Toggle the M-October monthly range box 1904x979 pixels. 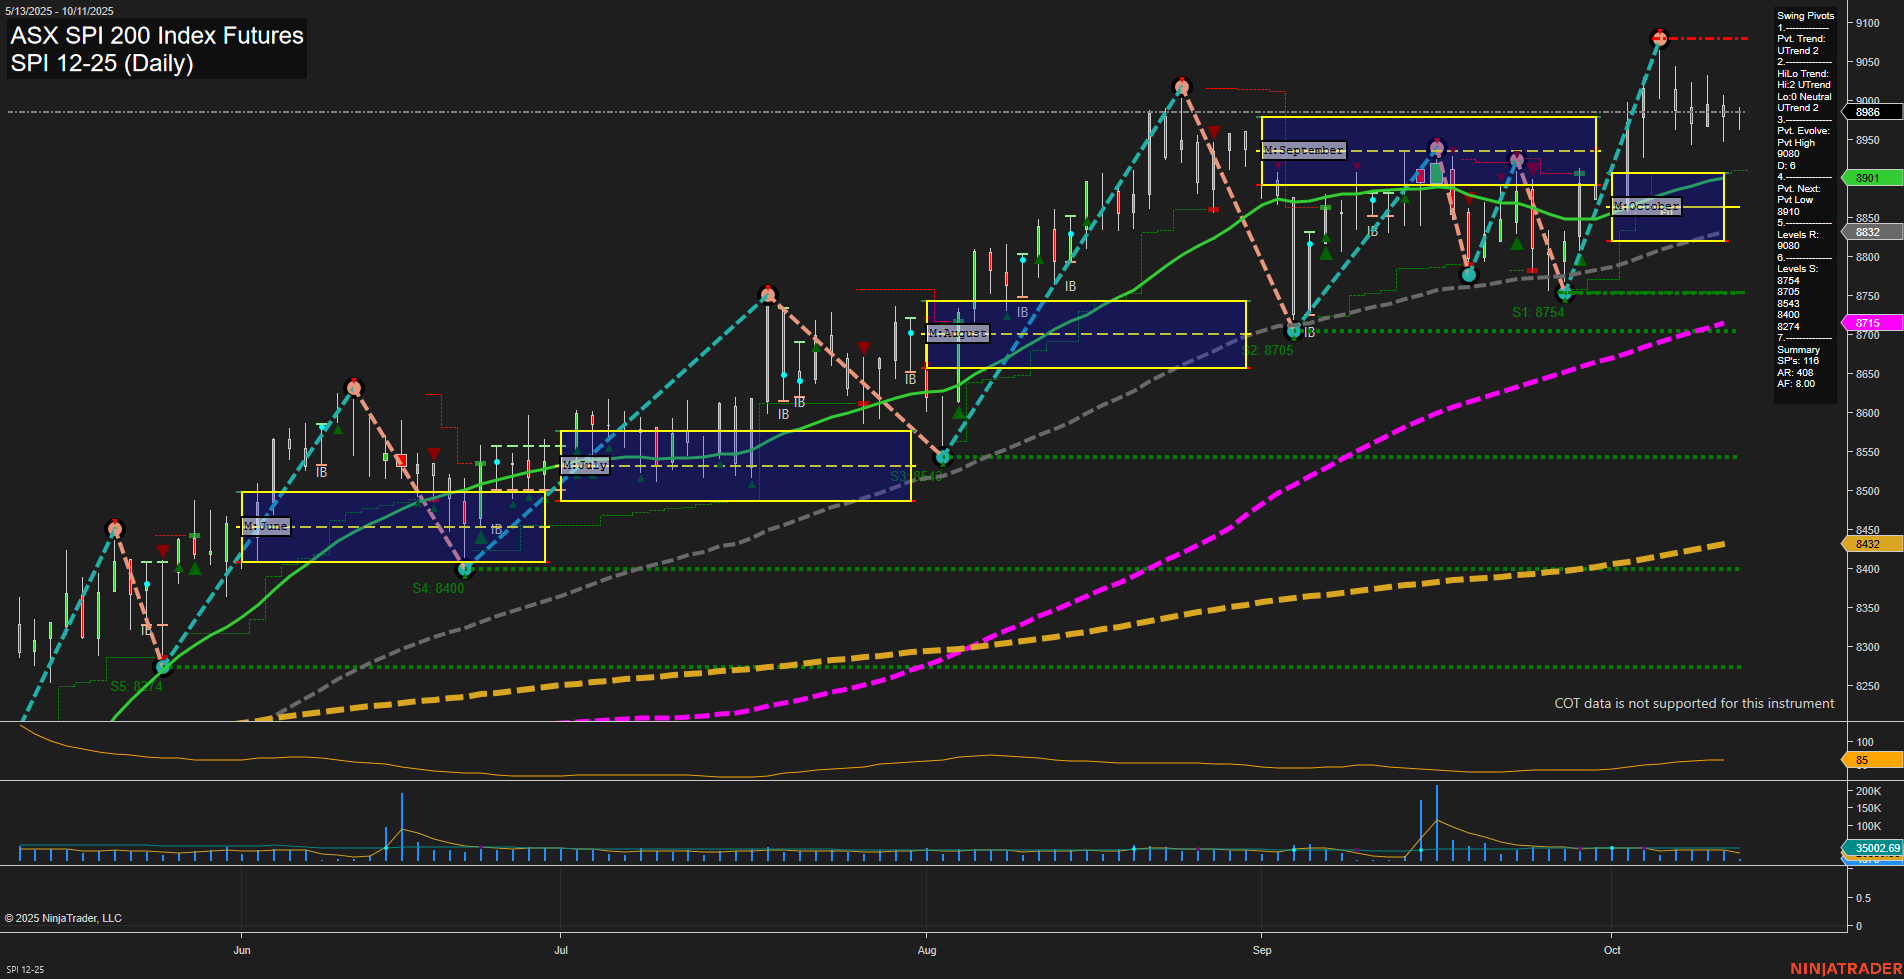(x=1649, y=207)
